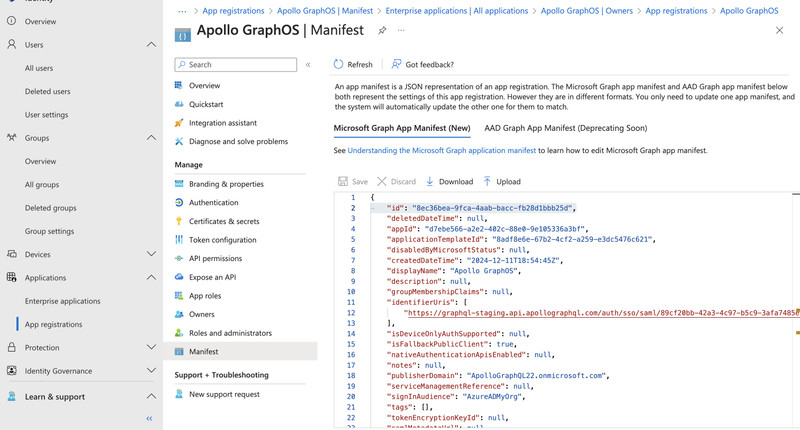Screen dimensions: 800x430
Task: Collapse the Learn & support section chevron
Action: [x=151, y=396]
